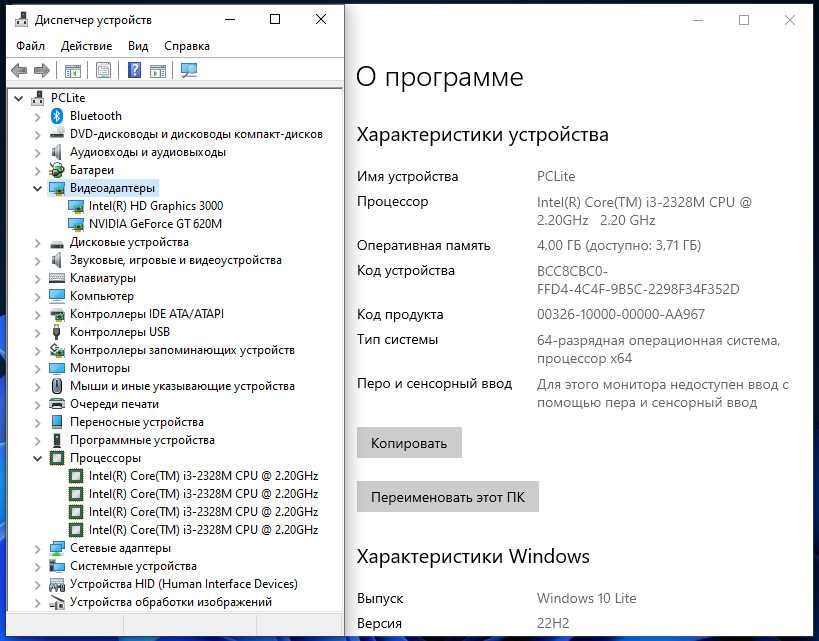Select the Мыши и иные указывающие устройства row

click(182, 386)
